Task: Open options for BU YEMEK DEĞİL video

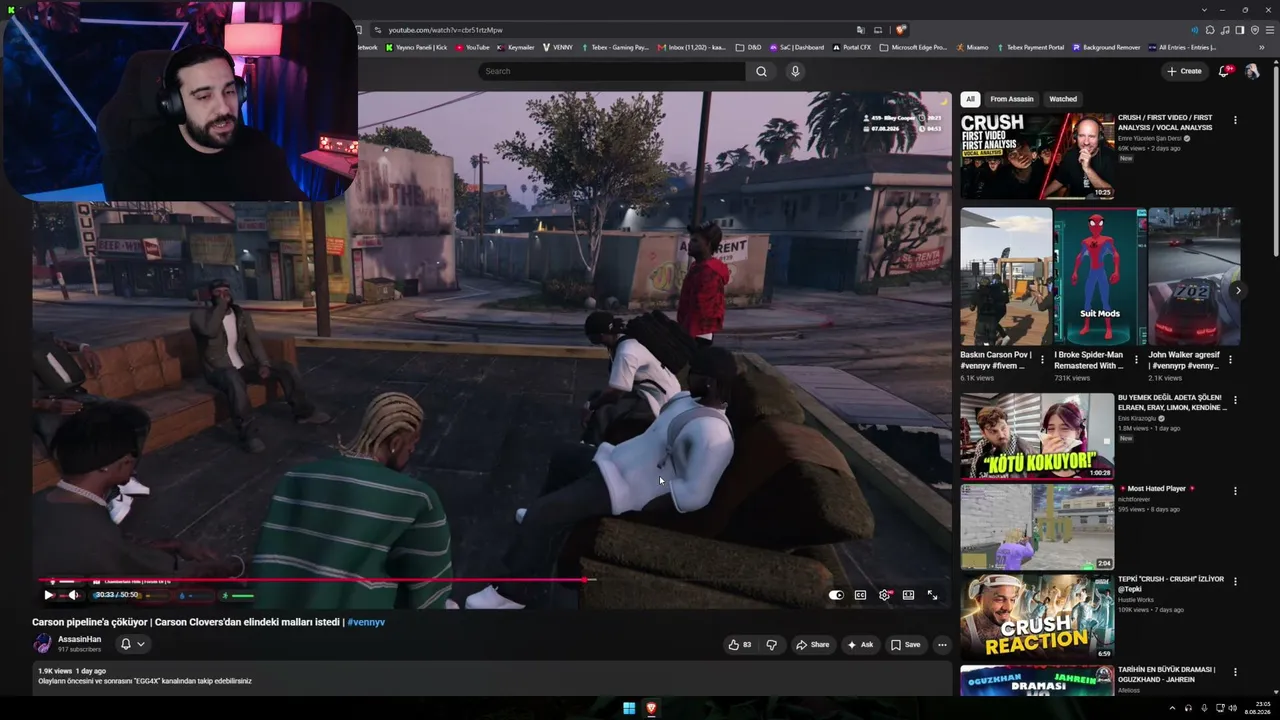Action: click(x=1235, y=400)
